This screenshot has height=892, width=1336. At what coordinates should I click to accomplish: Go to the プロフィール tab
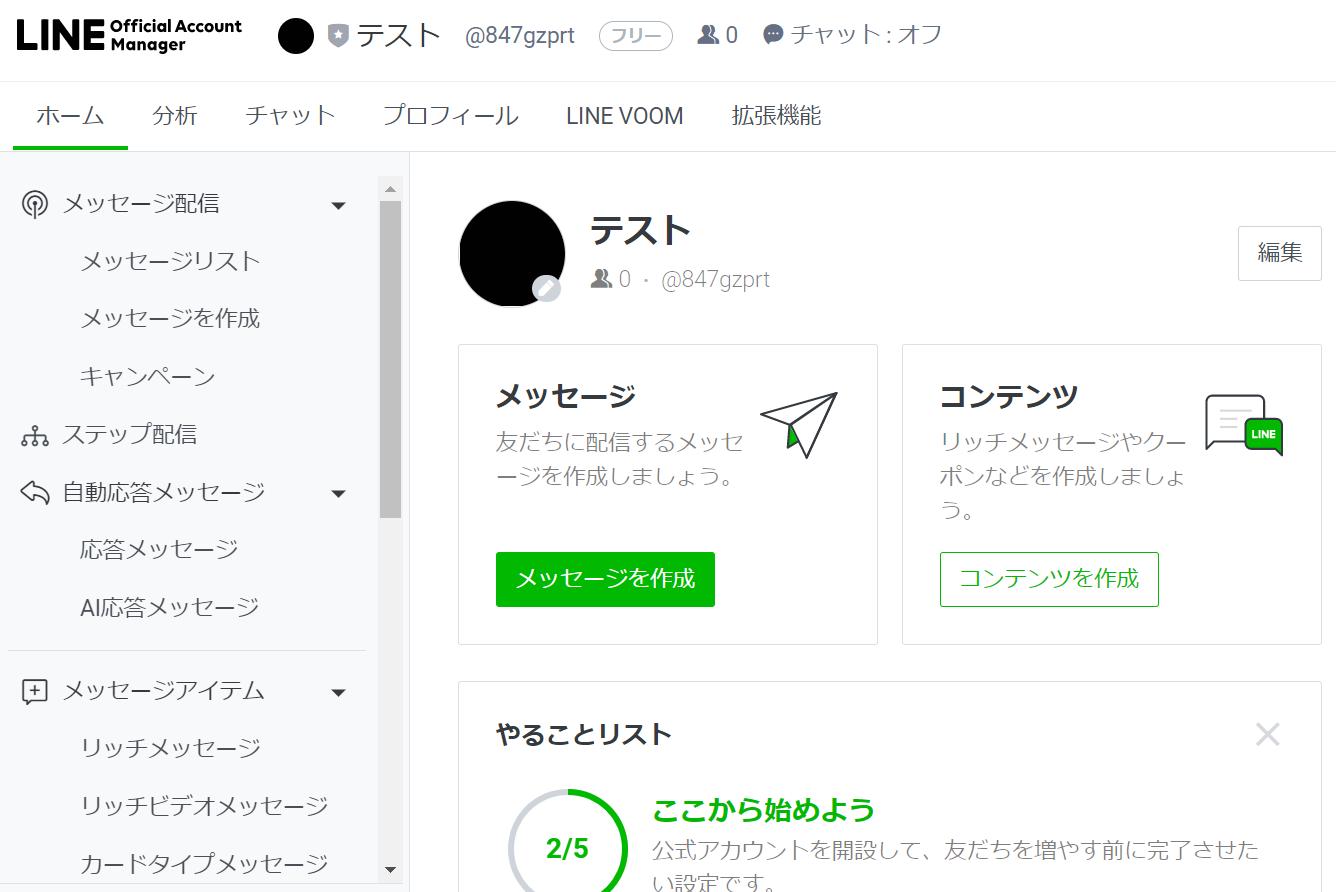[451, 116]
